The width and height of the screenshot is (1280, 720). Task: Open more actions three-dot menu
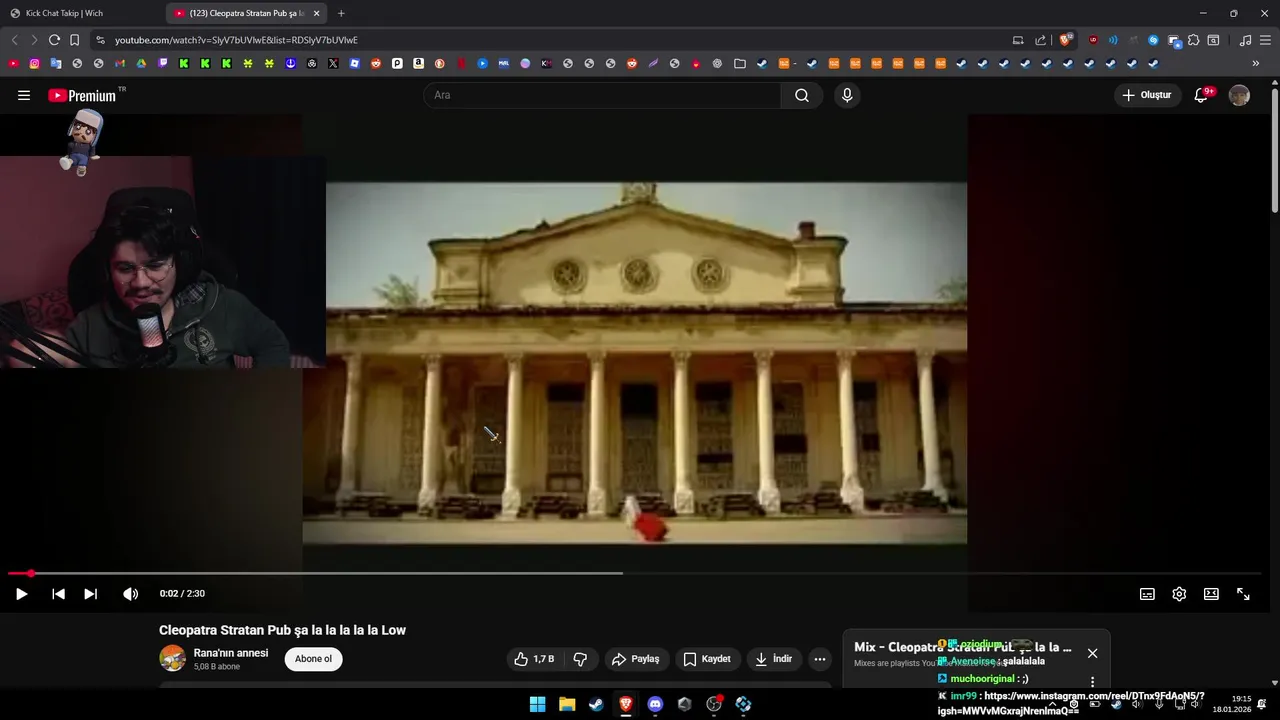click(820, 659)
